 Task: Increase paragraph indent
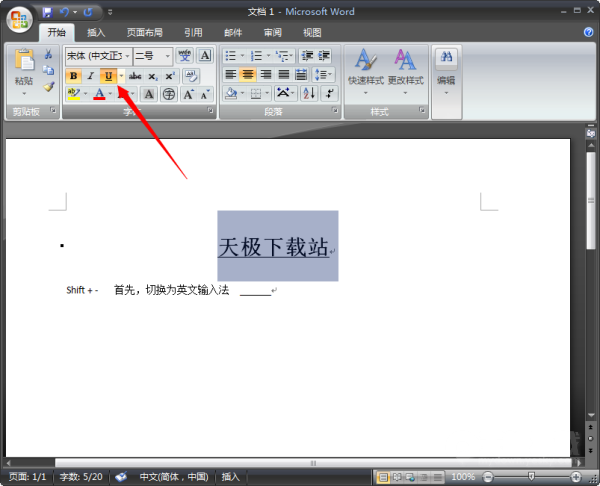tap(324, 56)
